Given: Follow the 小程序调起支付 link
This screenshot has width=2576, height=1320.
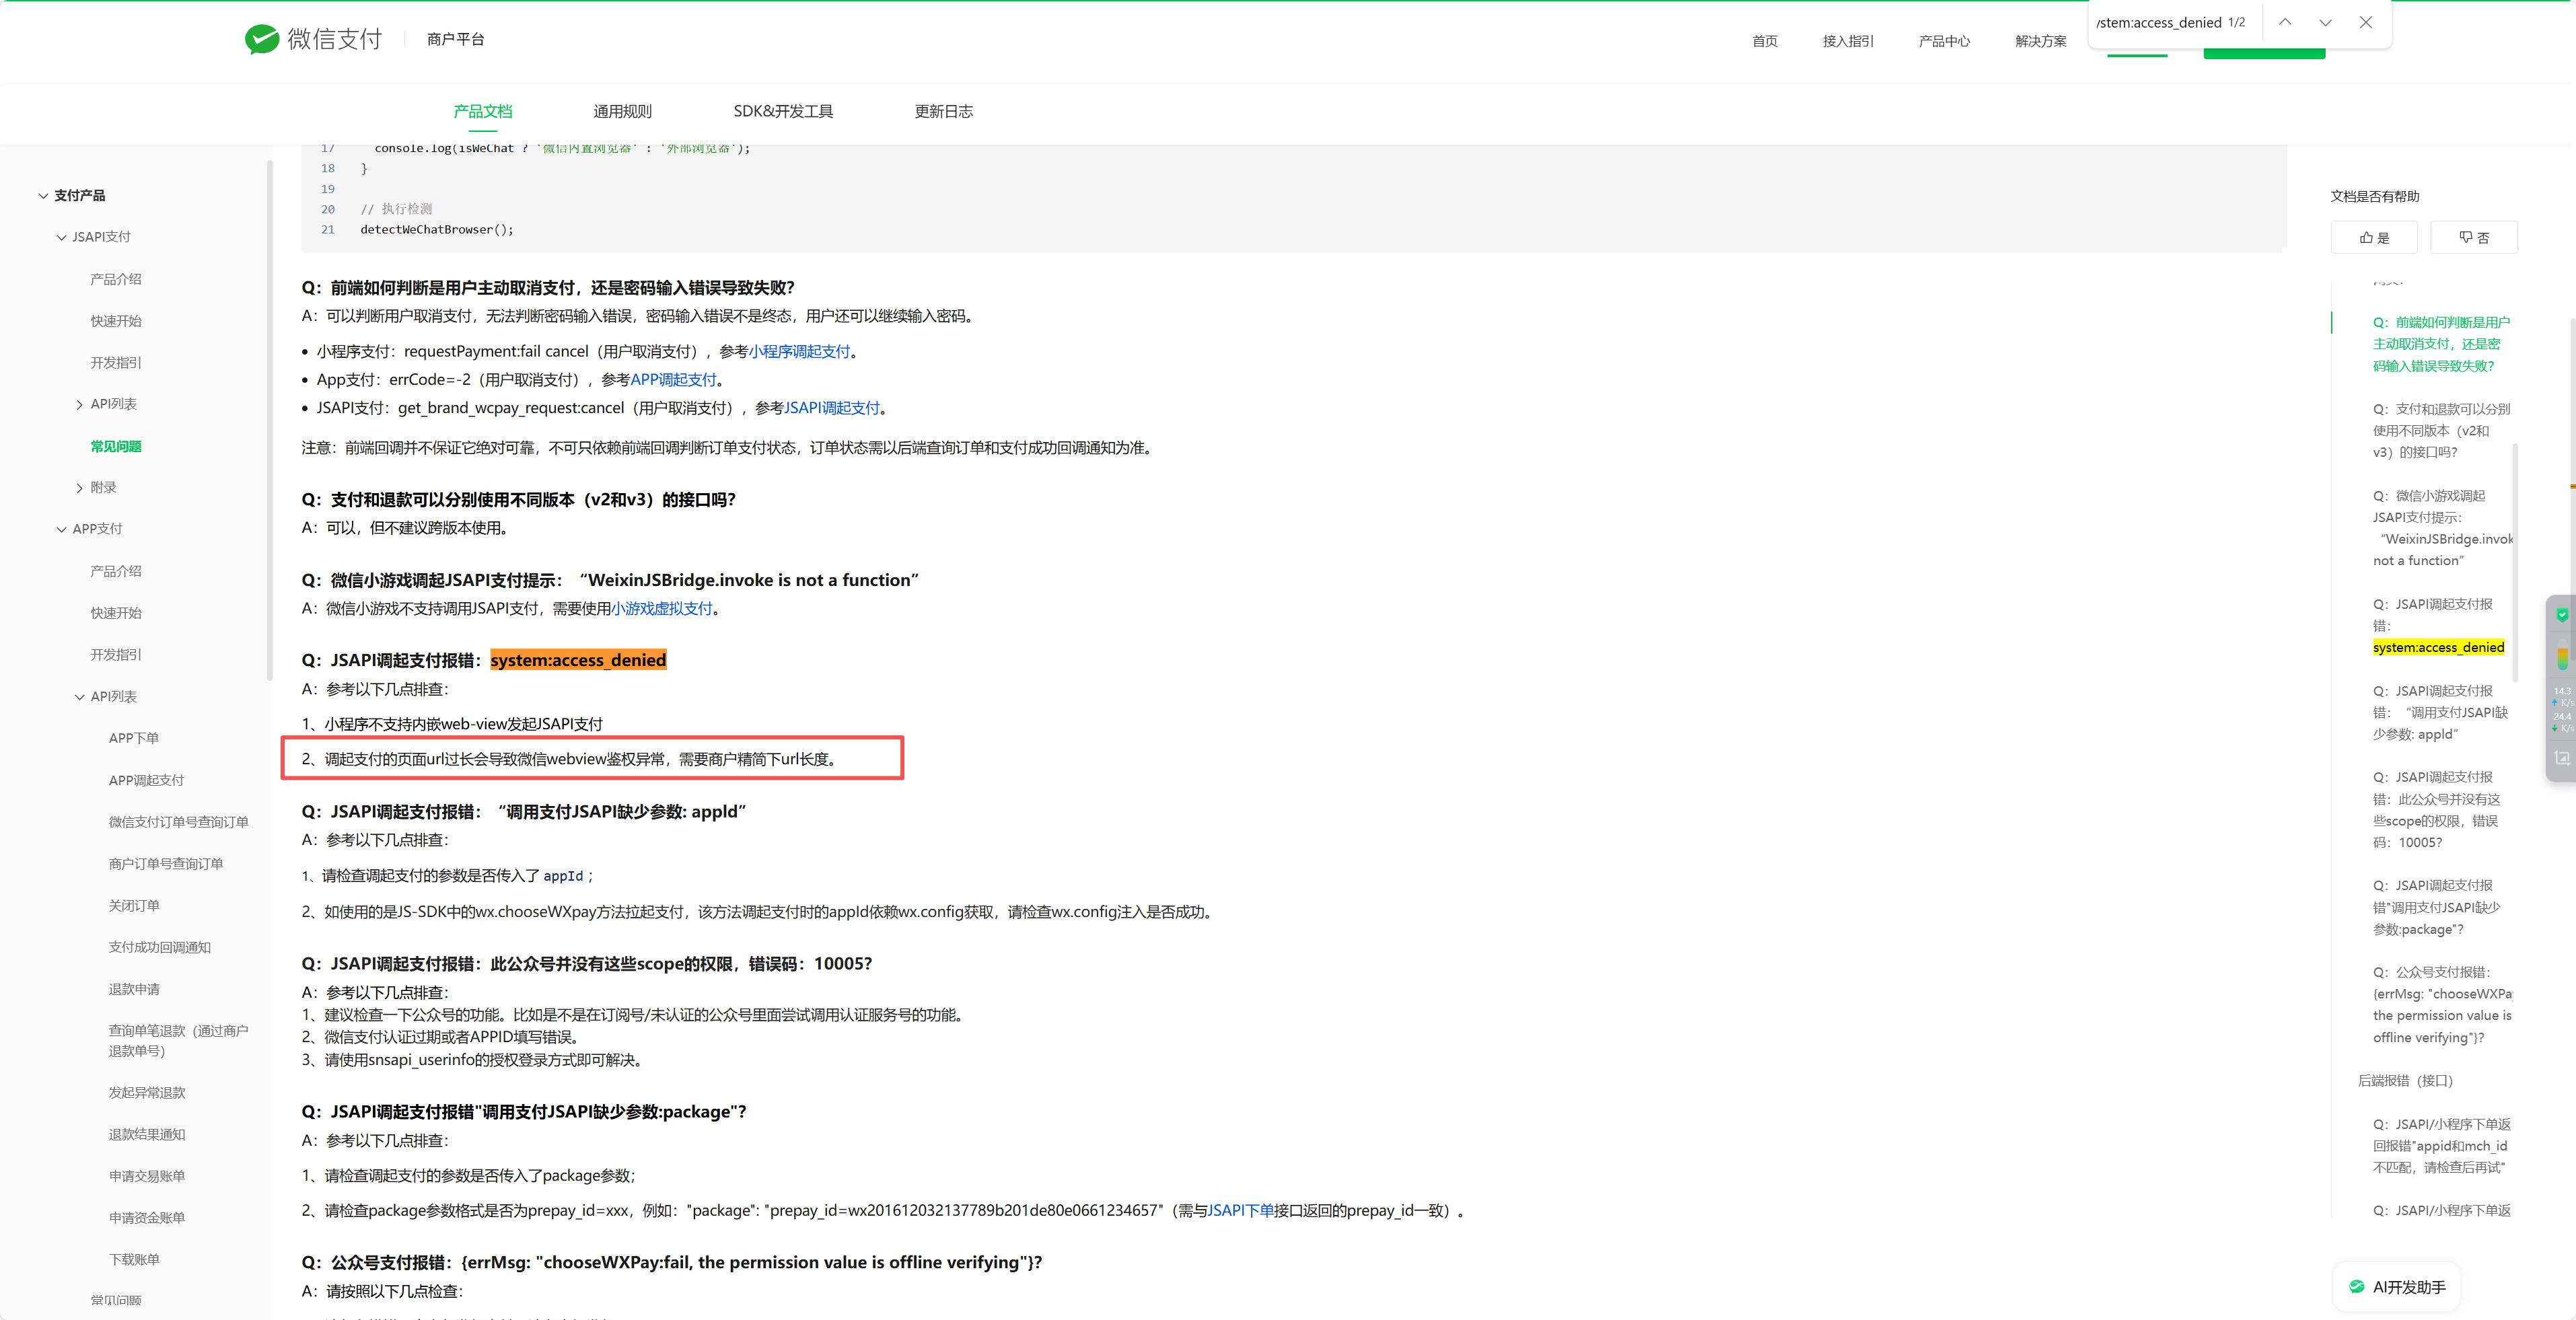Looking at the screenshot, I should [799, 352].
